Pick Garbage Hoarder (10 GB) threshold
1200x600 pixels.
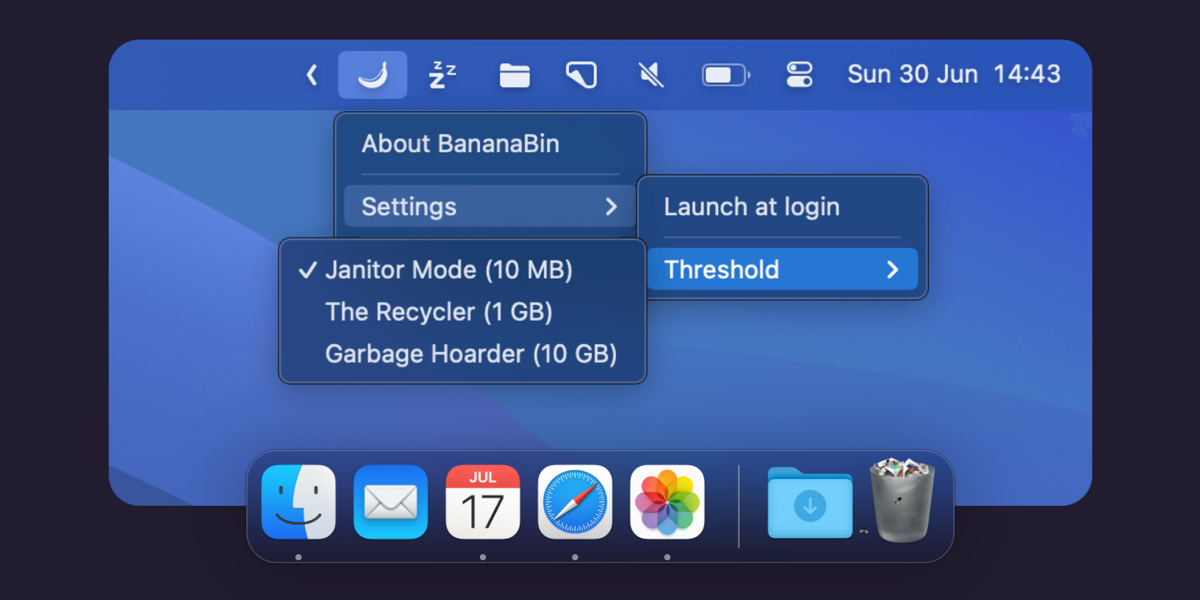tap(463, 354)
